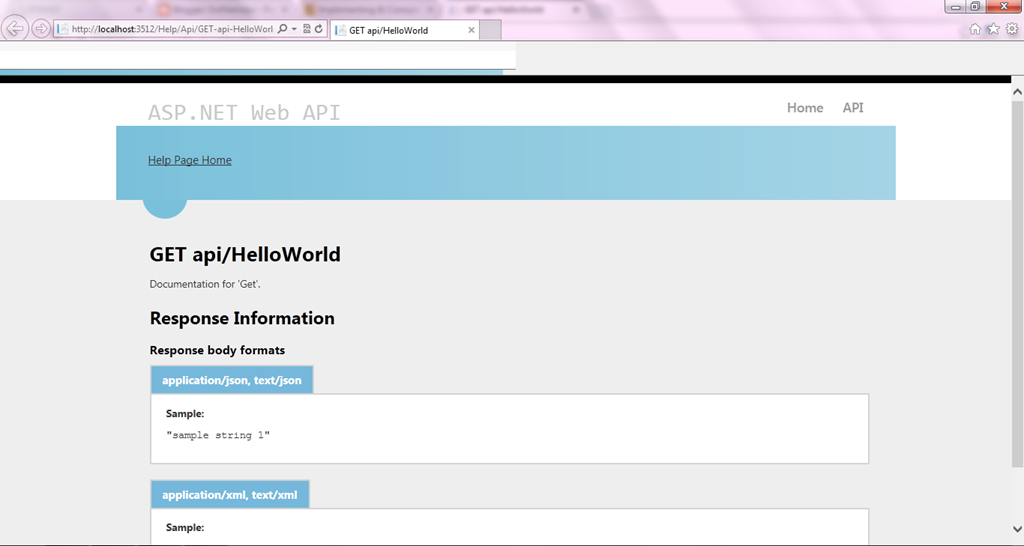Select the application/xml, text/xml header

pyautogui.click(x=230, y=495)
